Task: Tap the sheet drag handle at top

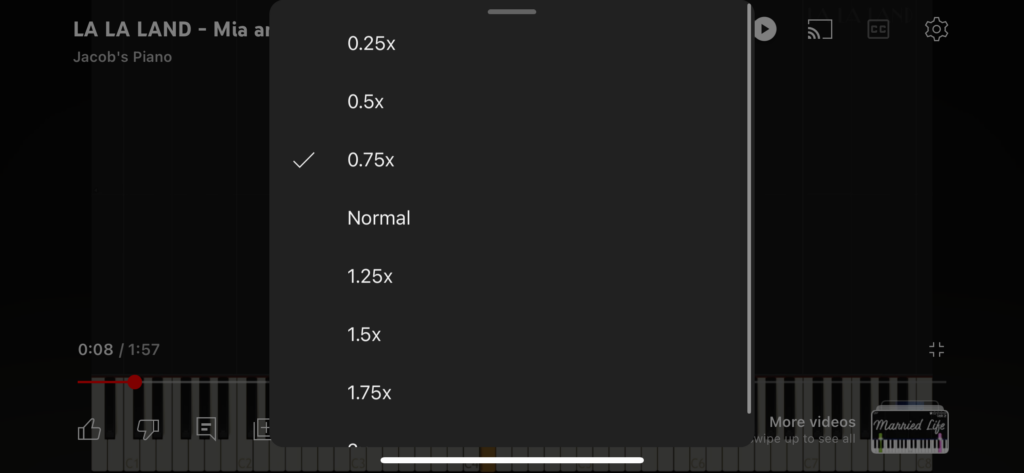Action: (x=512, y=11)
